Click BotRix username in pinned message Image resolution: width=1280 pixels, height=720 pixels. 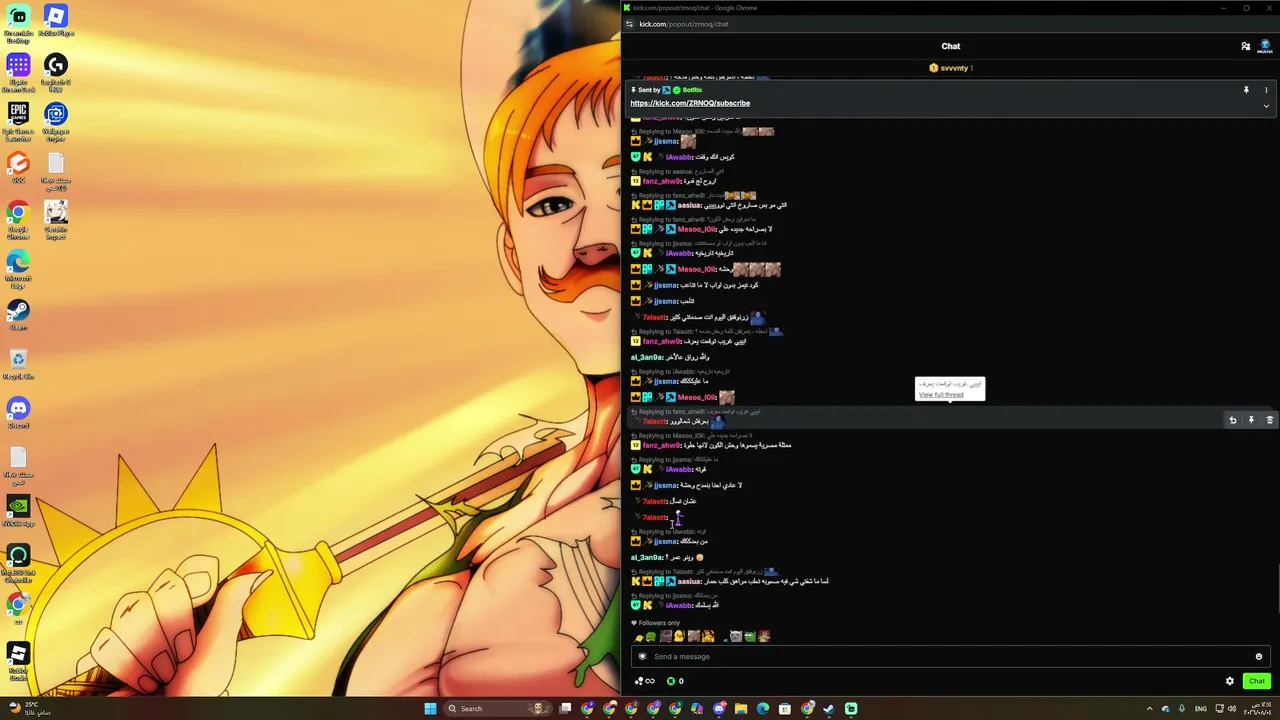(x=692, y=90)
